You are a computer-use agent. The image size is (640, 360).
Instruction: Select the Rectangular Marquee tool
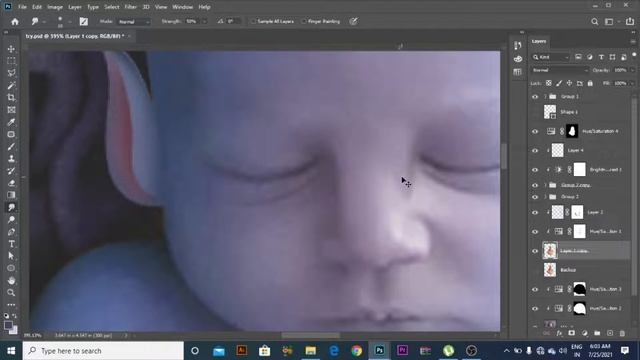[x=11, y=61]
